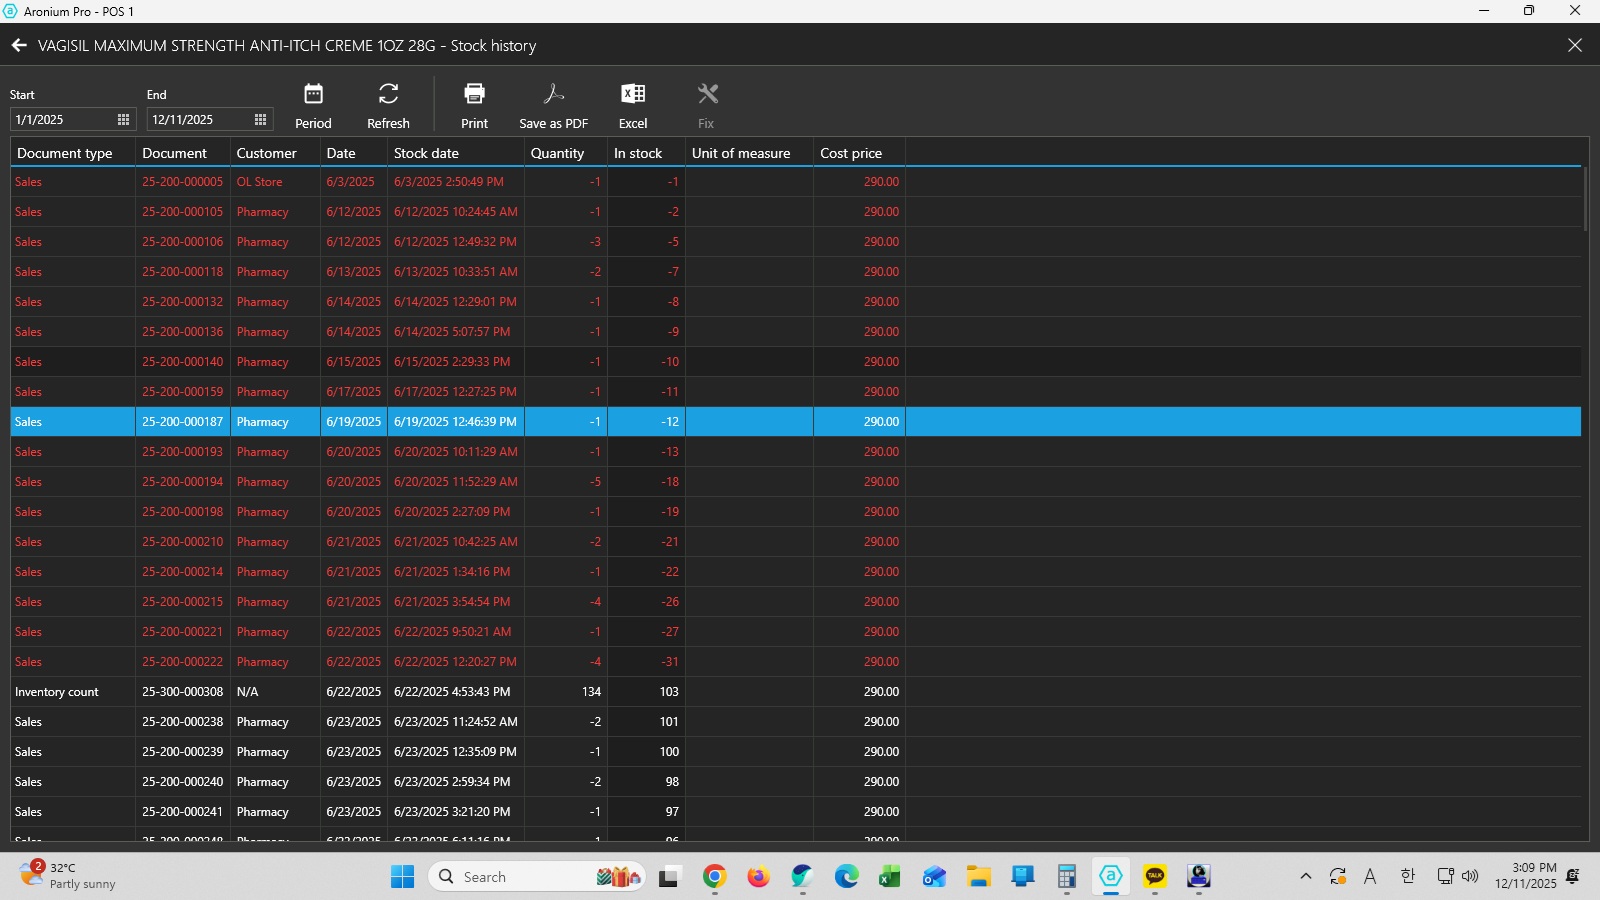Screen dimensions: 1600x900
Task: Export stock history to Excel
Action: pos(633,95)
